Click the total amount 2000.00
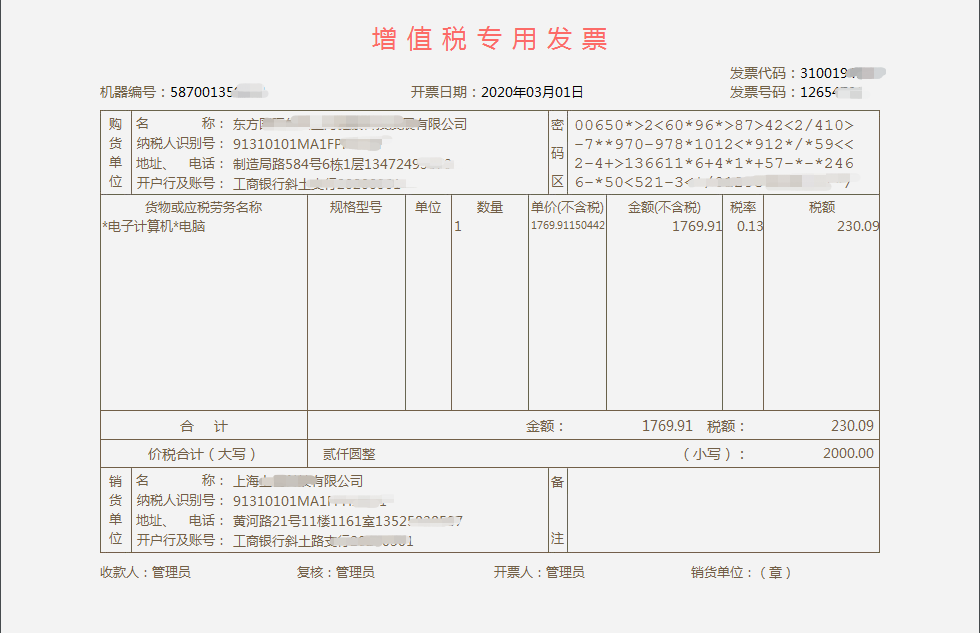The width and height of the screenshot is (980, 633). [848, 454]
